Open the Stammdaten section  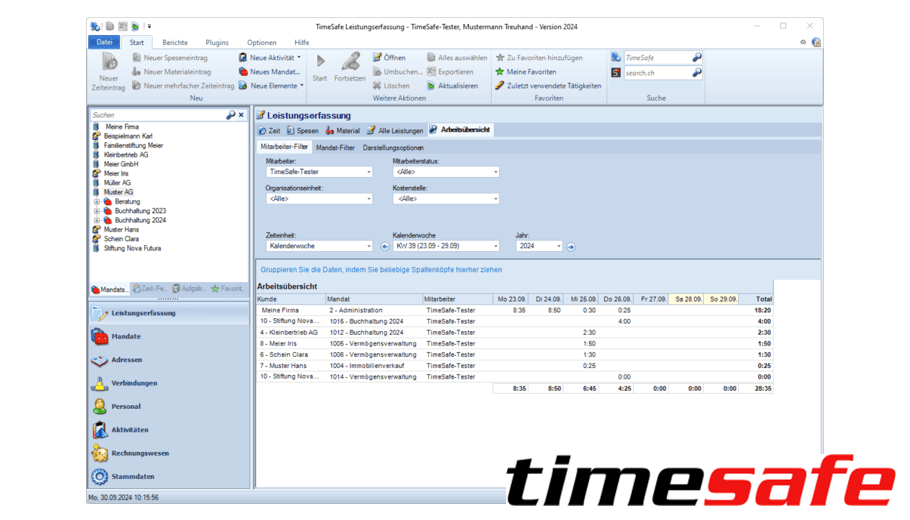pos(132,477)
